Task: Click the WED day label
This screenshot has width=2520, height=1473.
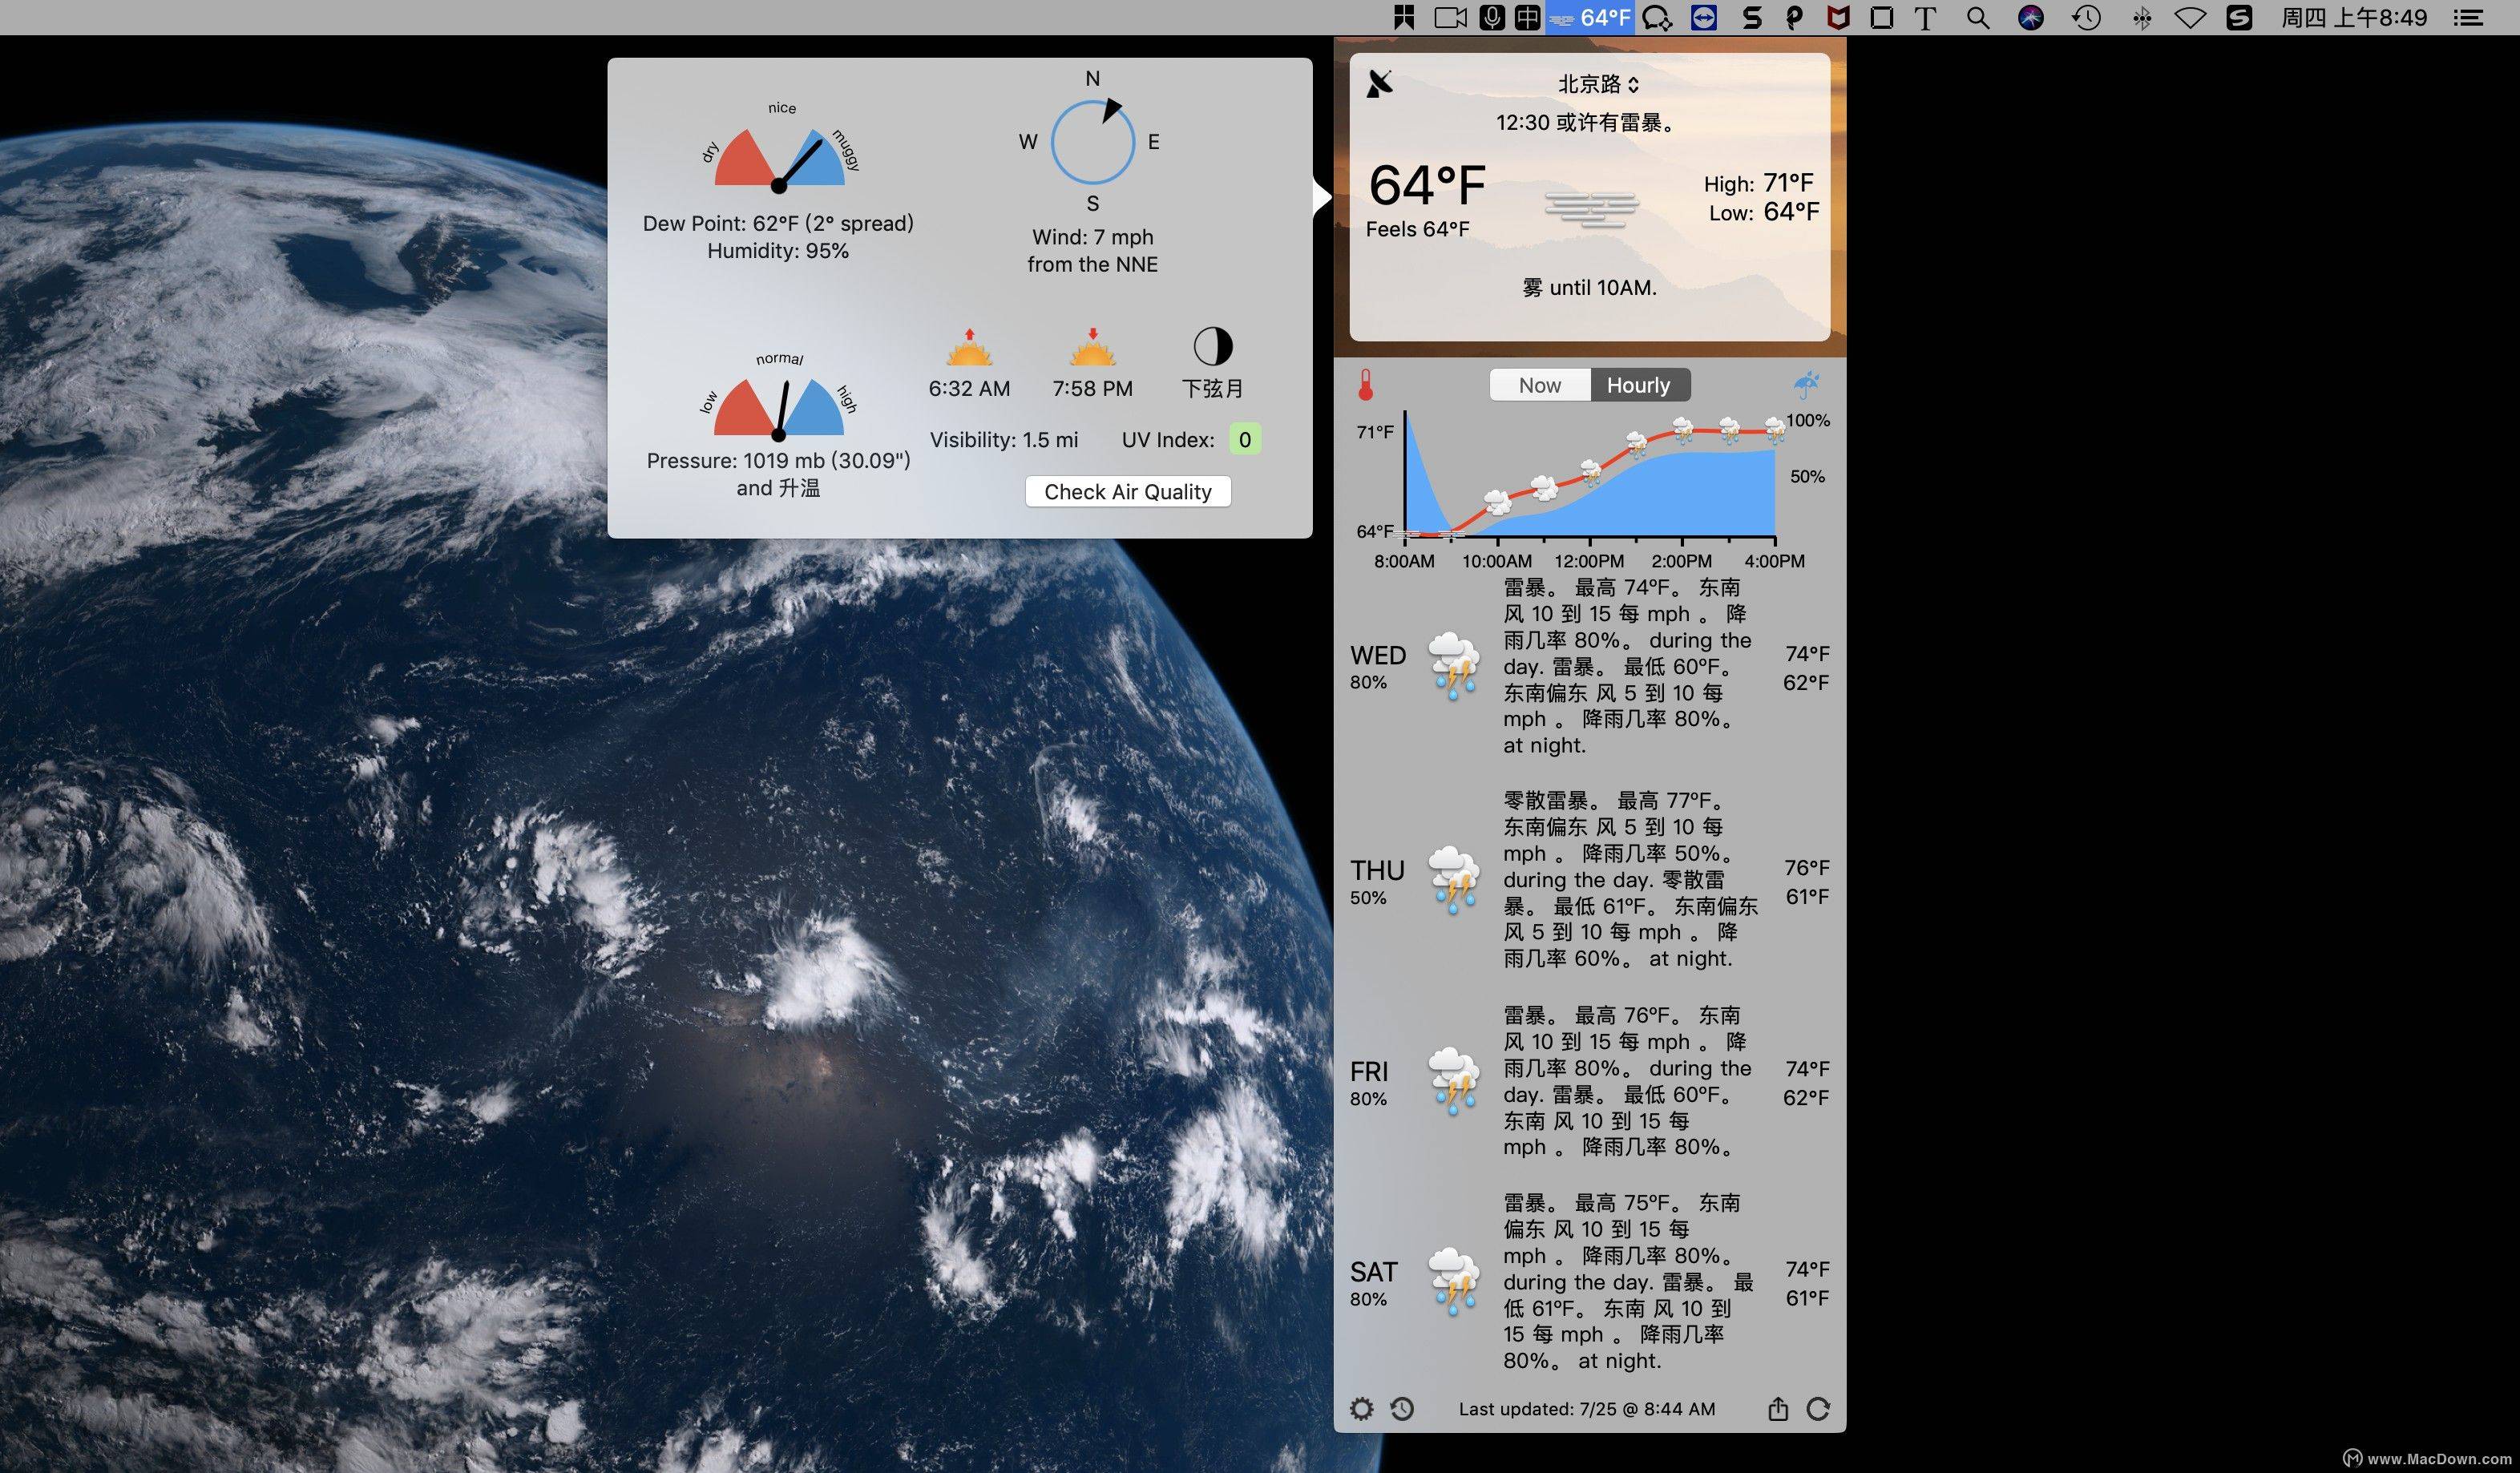Action: coord(1378,655)
